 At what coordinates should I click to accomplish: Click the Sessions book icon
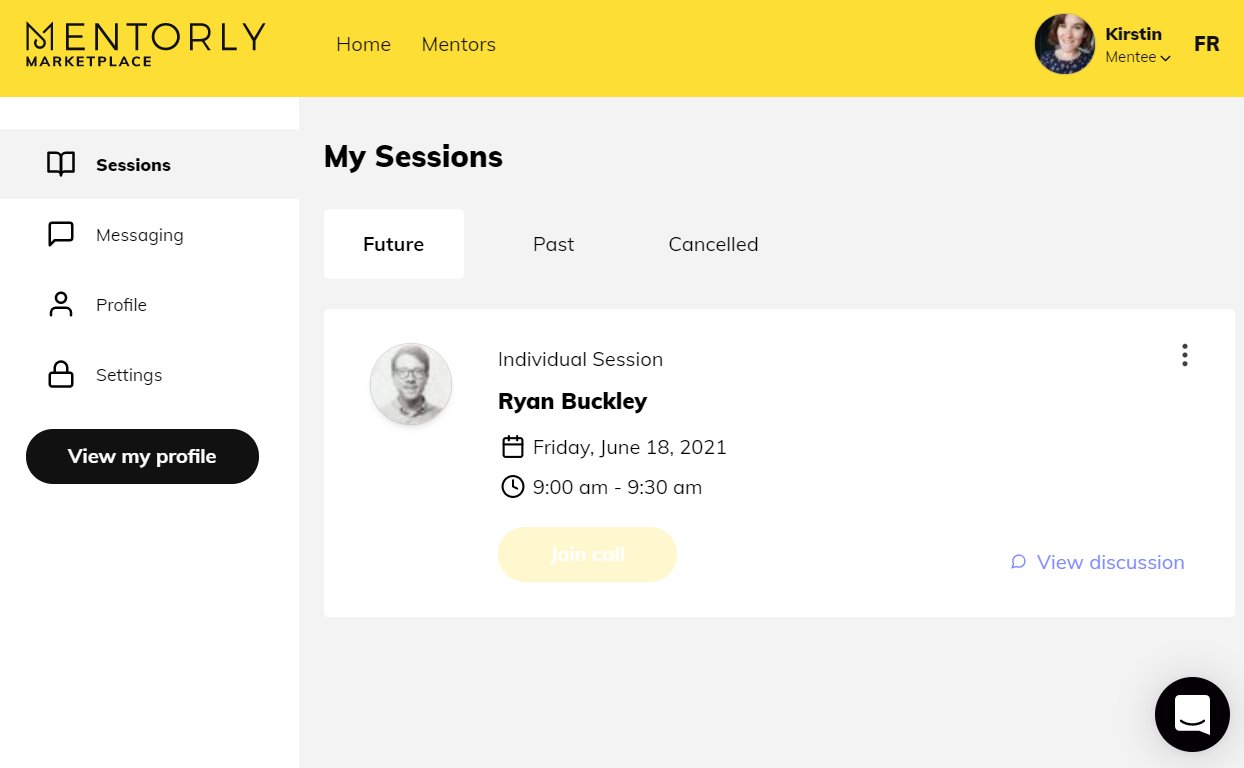pyautogui.click(x=61, y=164)
